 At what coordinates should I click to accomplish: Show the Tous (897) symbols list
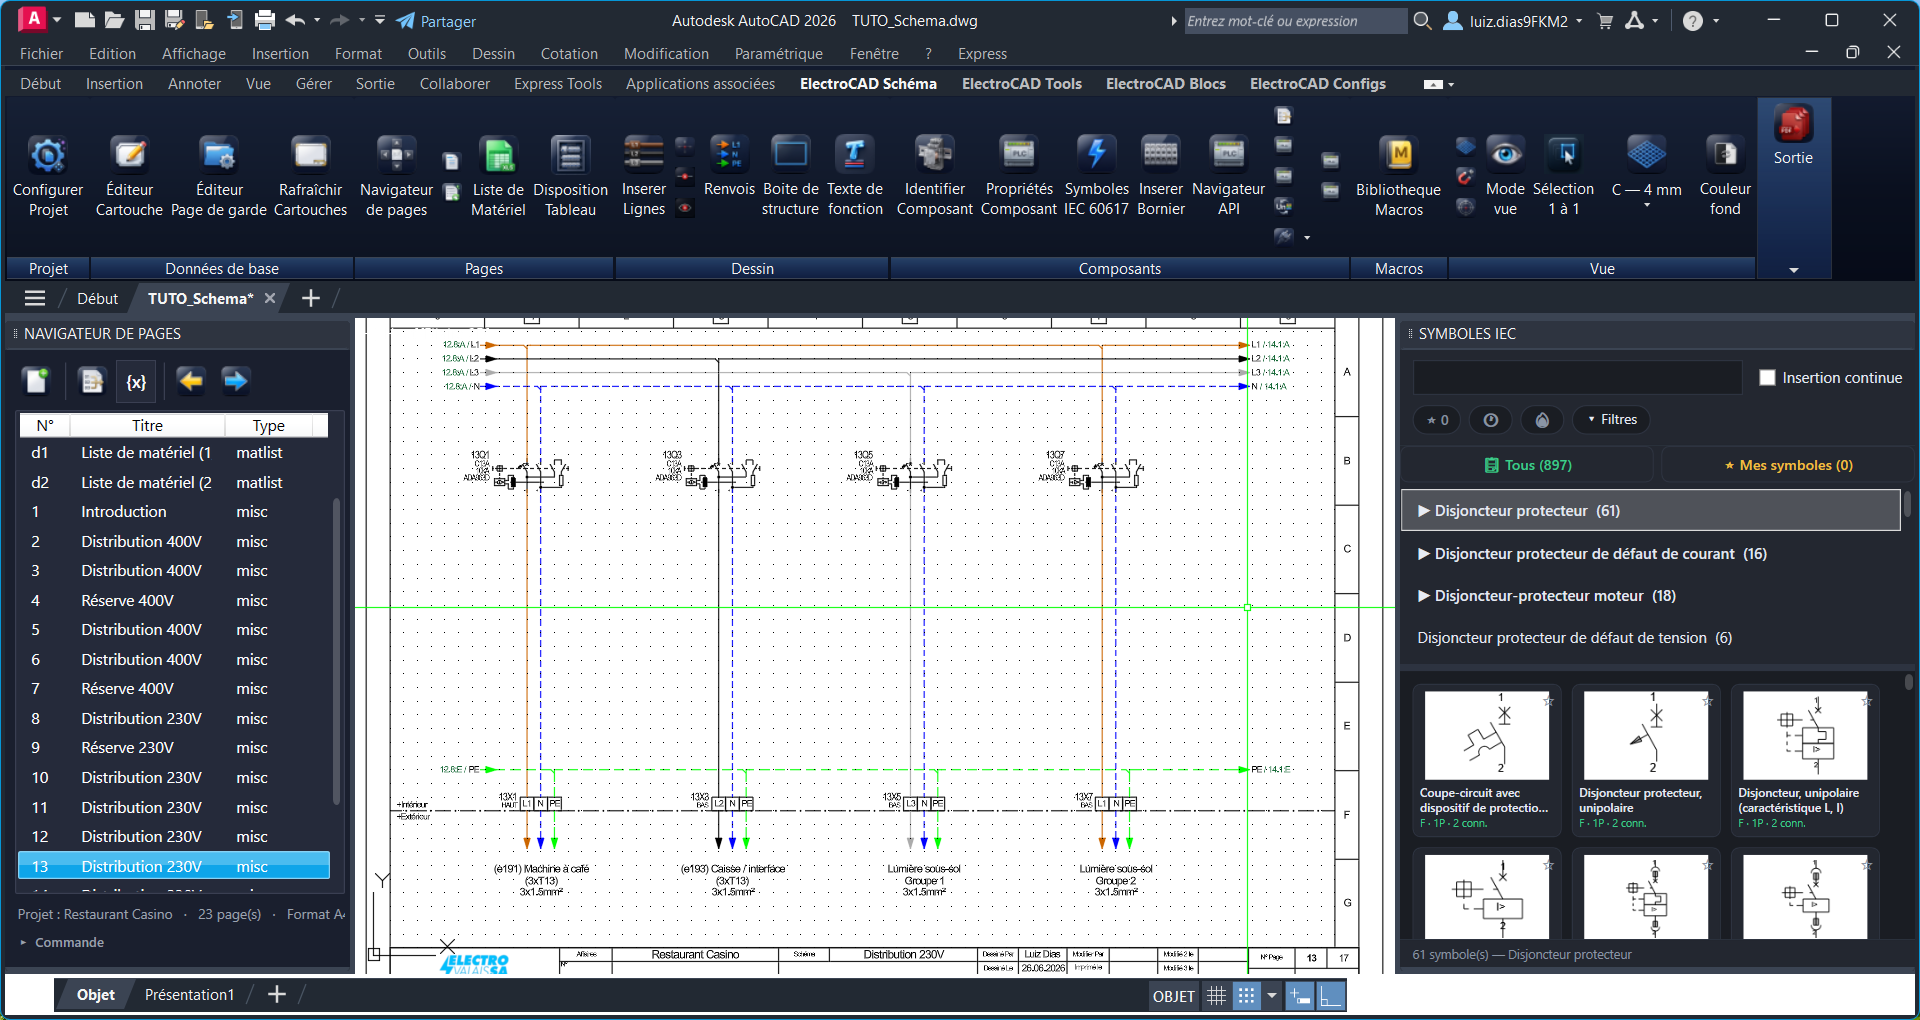point(1527,465)
